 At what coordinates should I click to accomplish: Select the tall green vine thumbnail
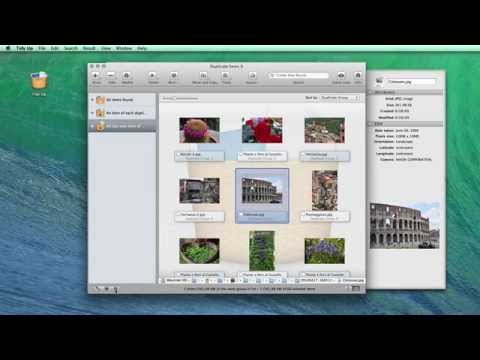click(x=262, y=251)
